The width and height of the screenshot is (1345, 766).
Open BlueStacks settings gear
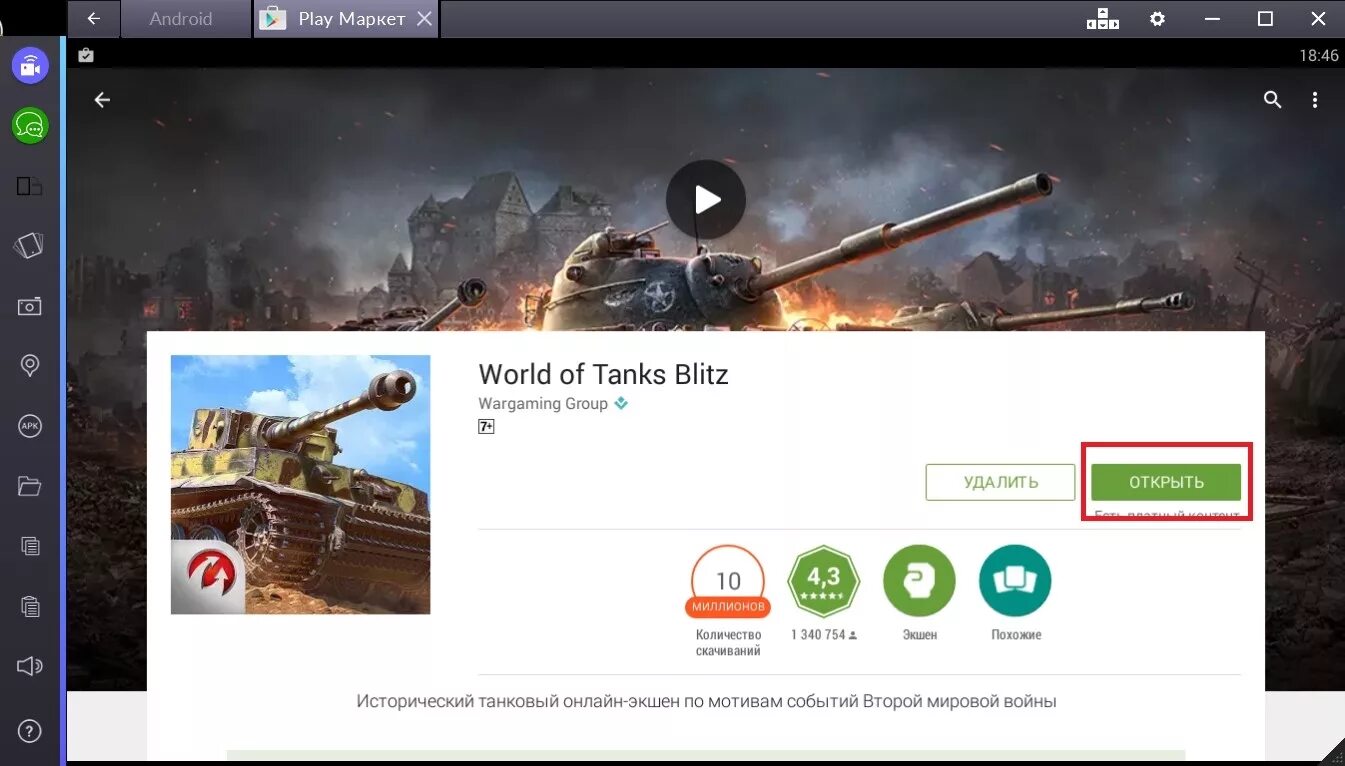point(1157,18)
